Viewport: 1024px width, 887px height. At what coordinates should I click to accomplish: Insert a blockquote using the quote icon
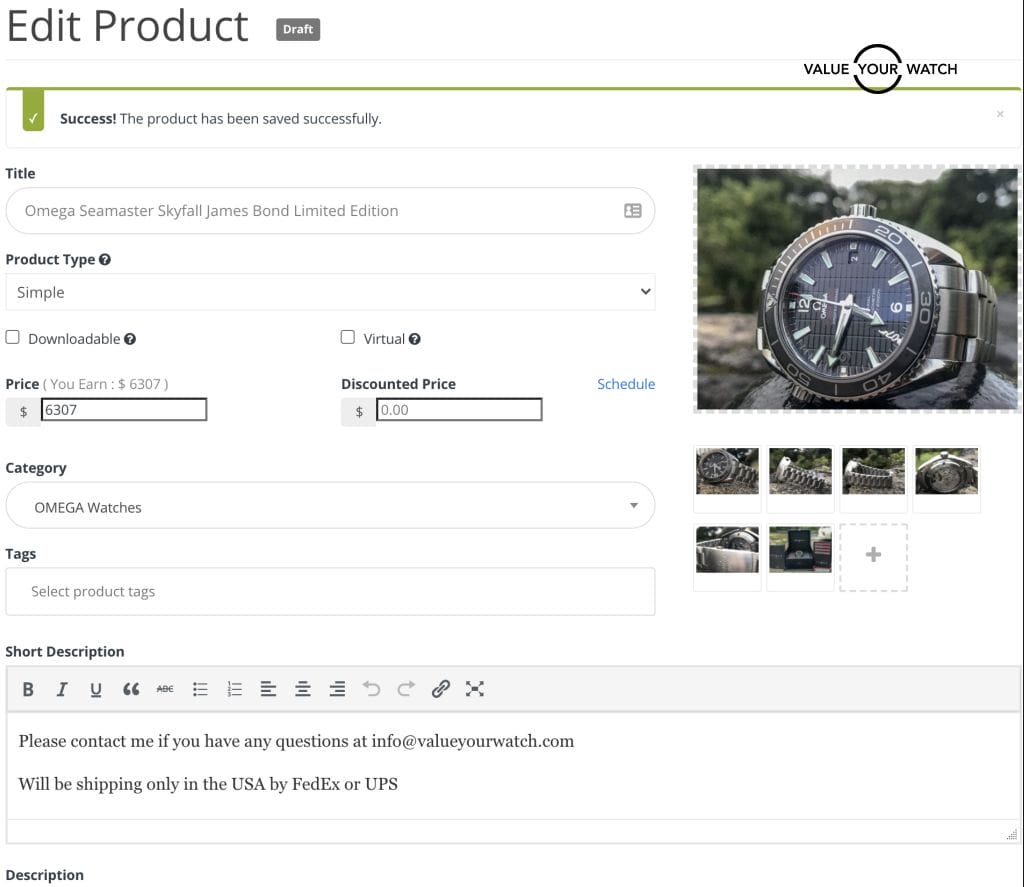pyautogui.click(x=130, y=689)
